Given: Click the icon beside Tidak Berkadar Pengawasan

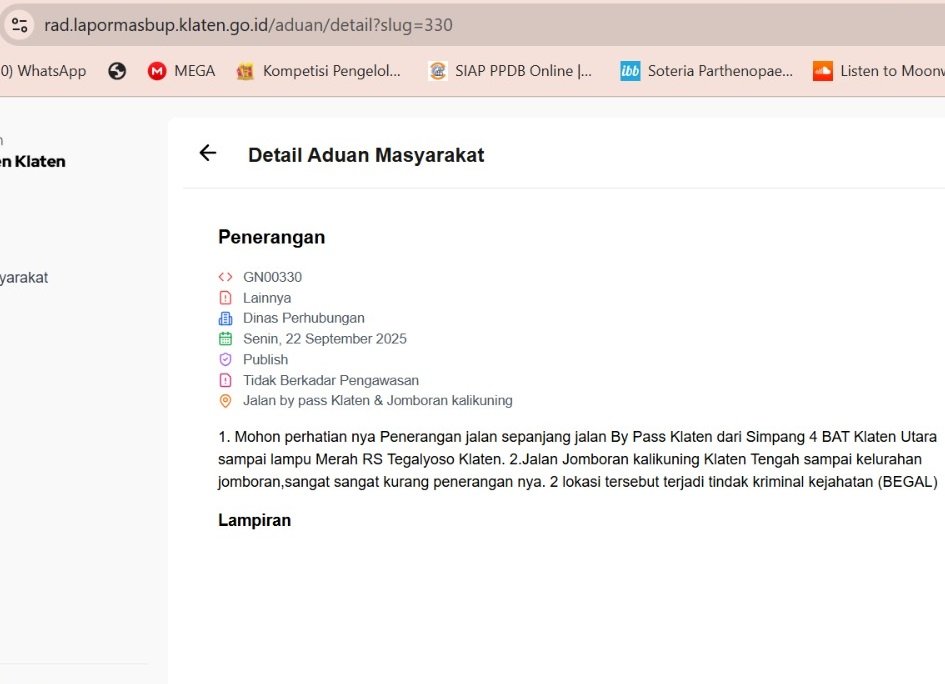Looking at the screenshot, I should (225, 380).
